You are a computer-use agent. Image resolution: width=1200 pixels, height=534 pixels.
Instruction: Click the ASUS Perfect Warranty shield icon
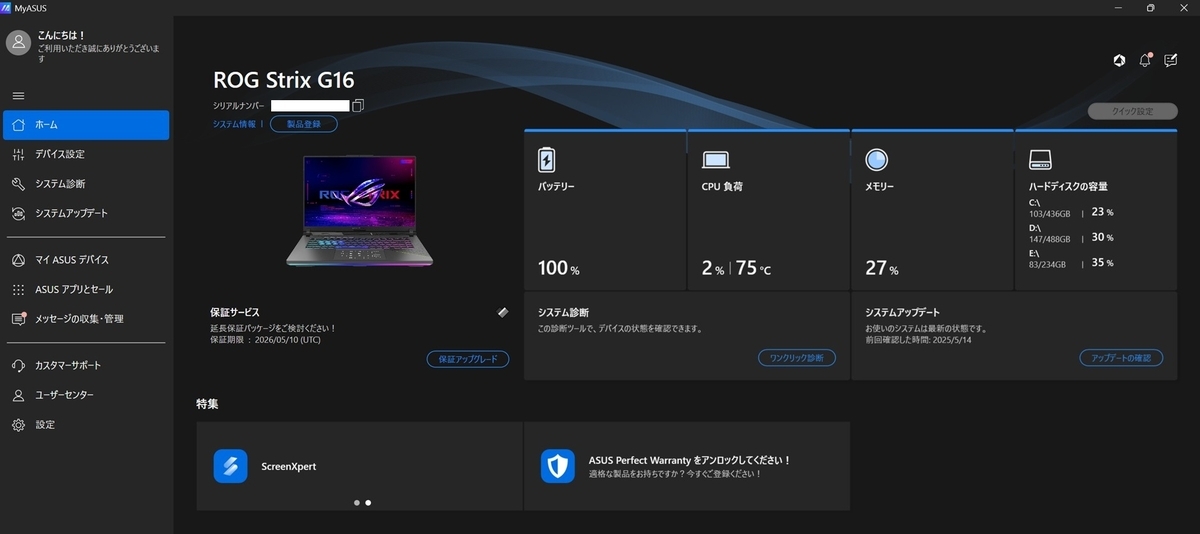(558, 466)
